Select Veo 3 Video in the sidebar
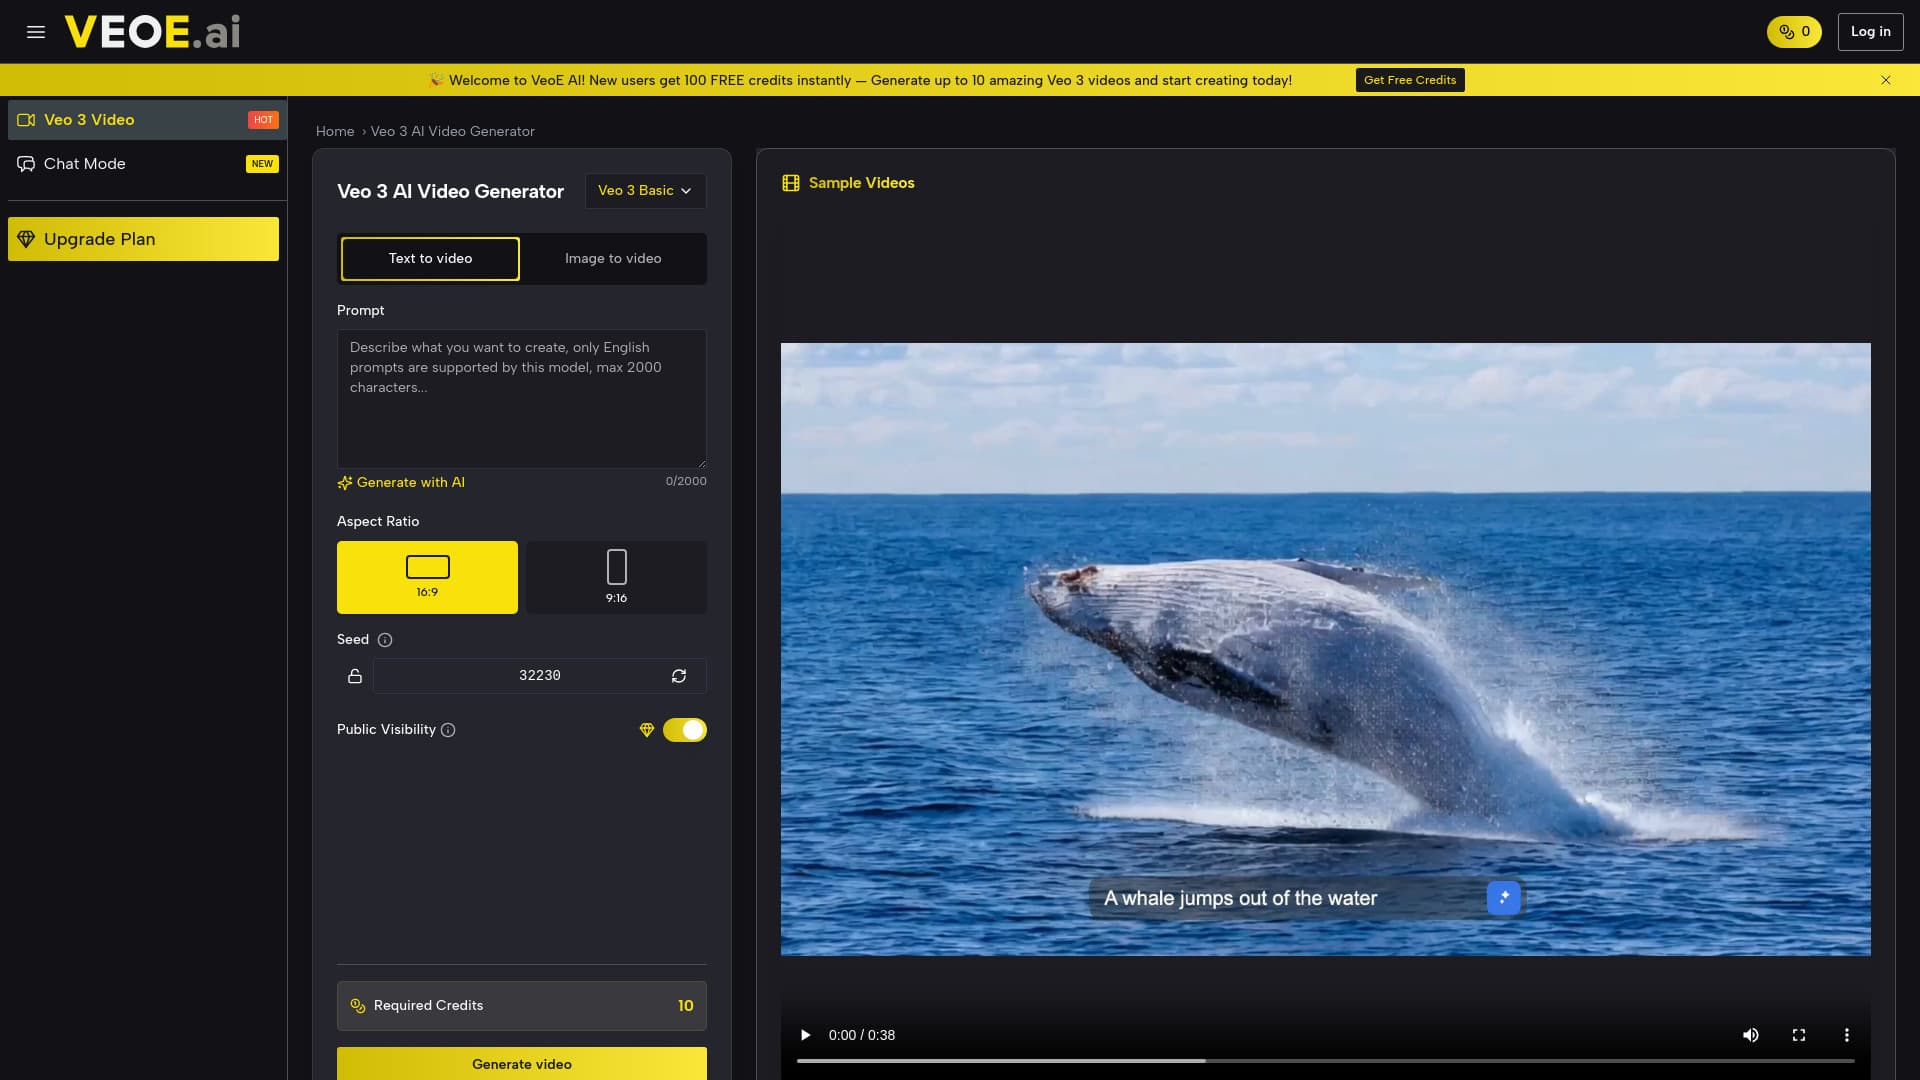1920x1080 pixels. point(88,119)
